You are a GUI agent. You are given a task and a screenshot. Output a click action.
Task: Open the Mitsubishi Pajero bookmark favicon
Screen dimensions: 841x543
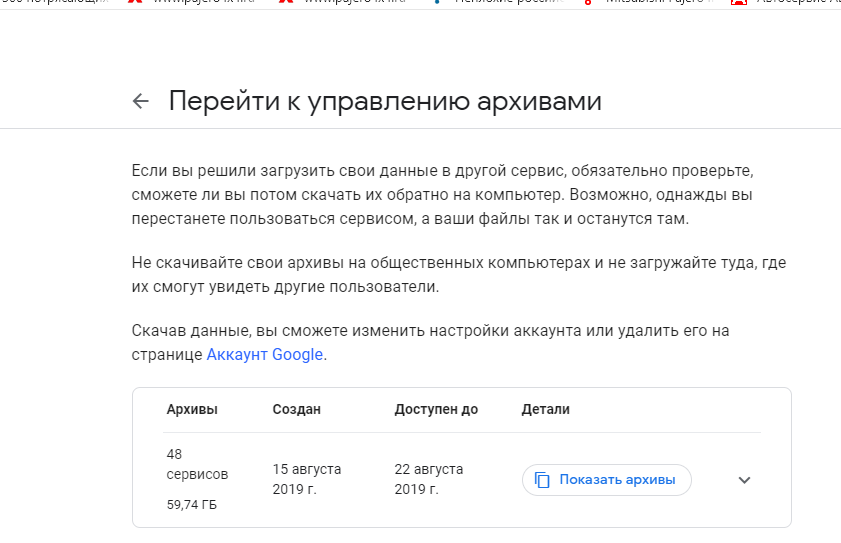pos(588,2)
